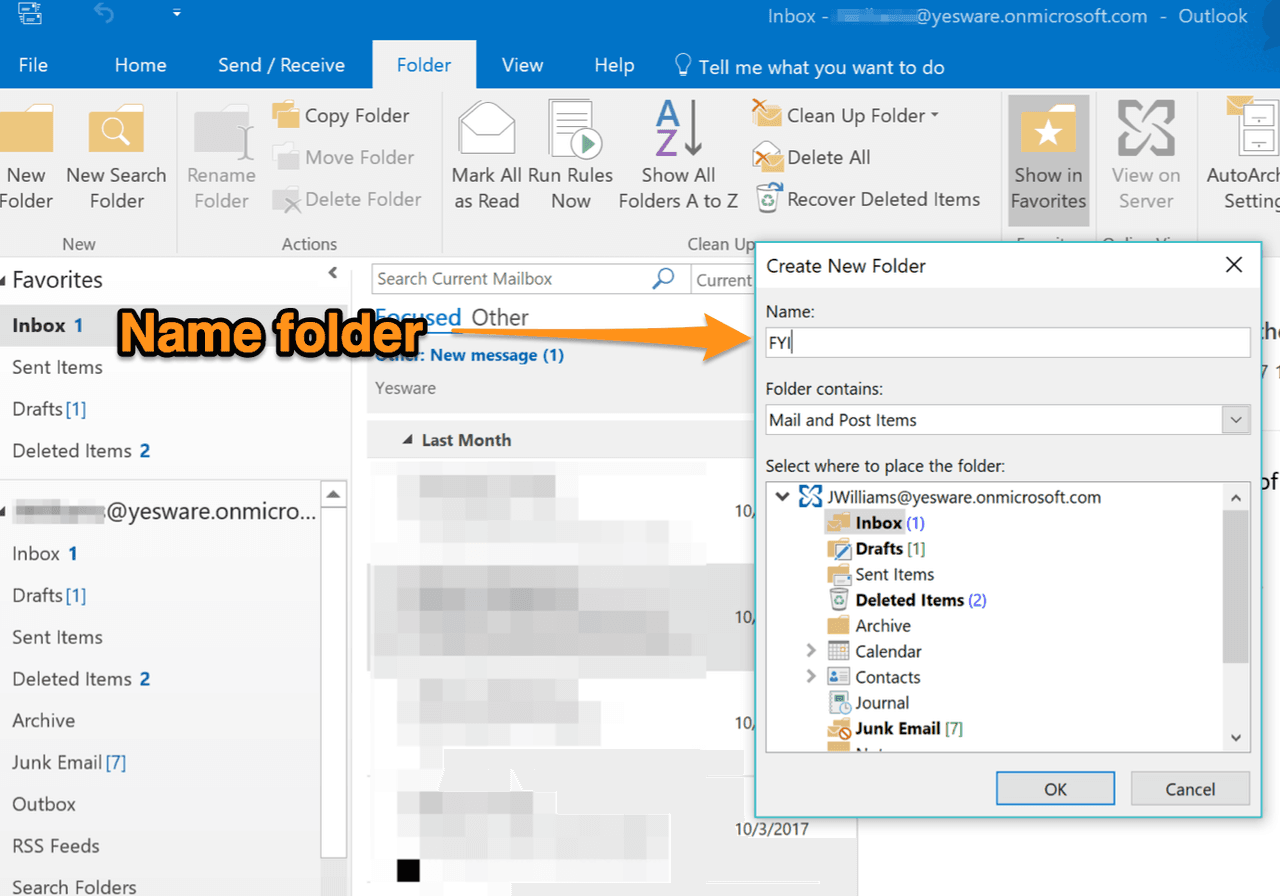Viewport: 1280px width, 896px height.
Task: Click the Send/Receive quick access icon
Action: (29, 14)
